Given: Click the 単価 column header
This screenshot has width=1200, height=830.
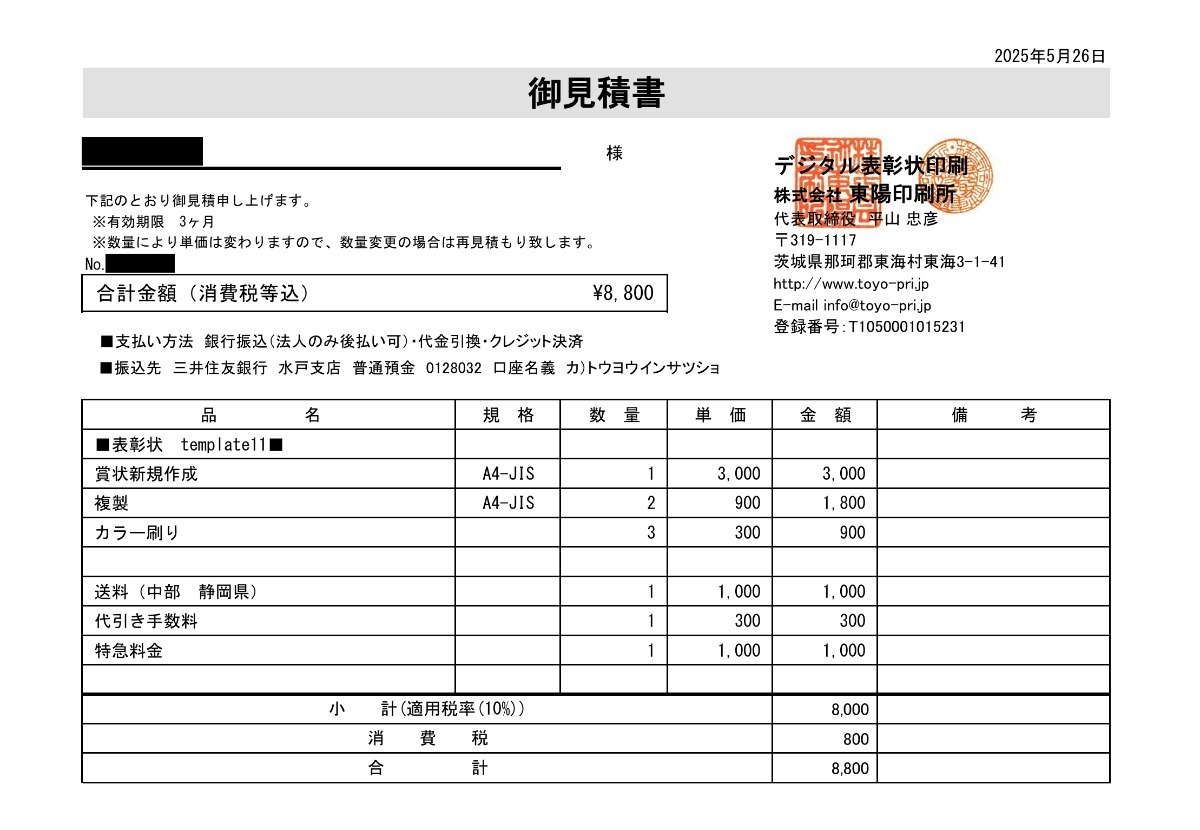Looking at the screenshot, I should tap(720, 415).
